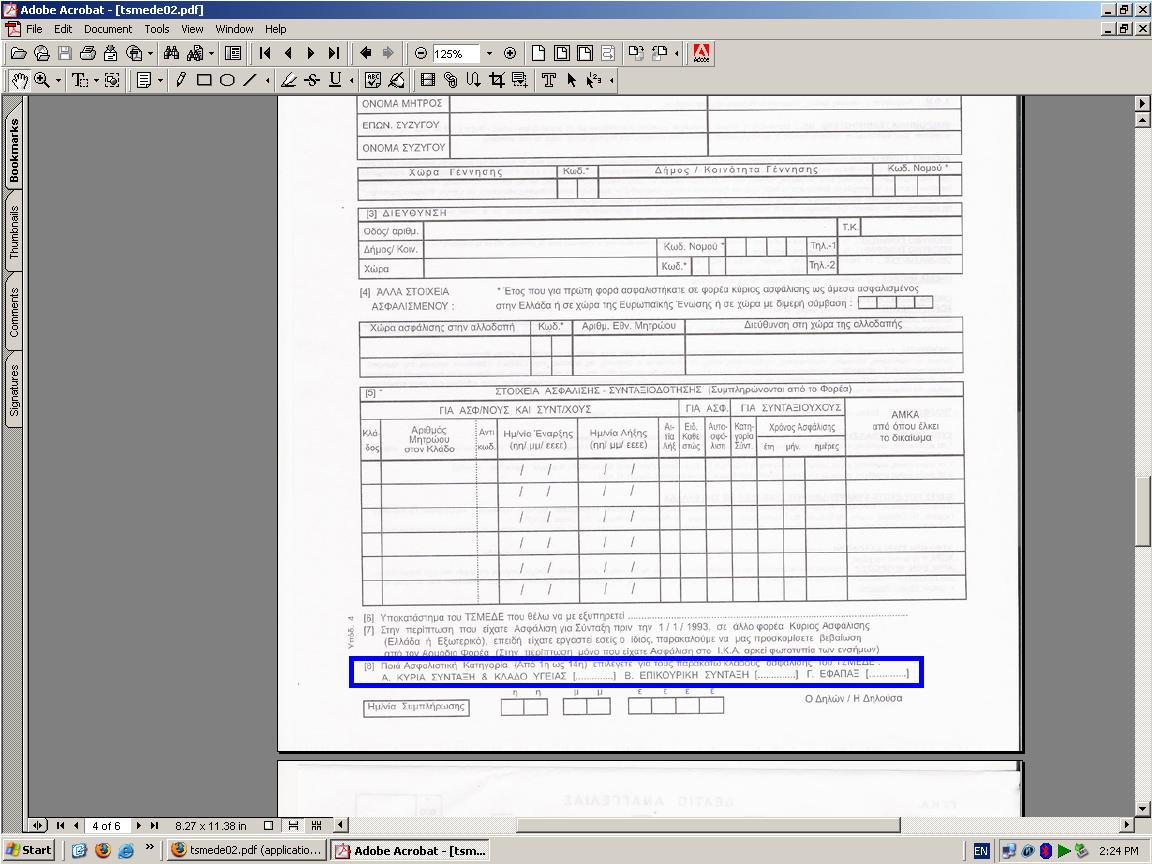1152x864 pixels.
Task: Toggle the navigation pane toolbar button
Action: tap(233, 53)
